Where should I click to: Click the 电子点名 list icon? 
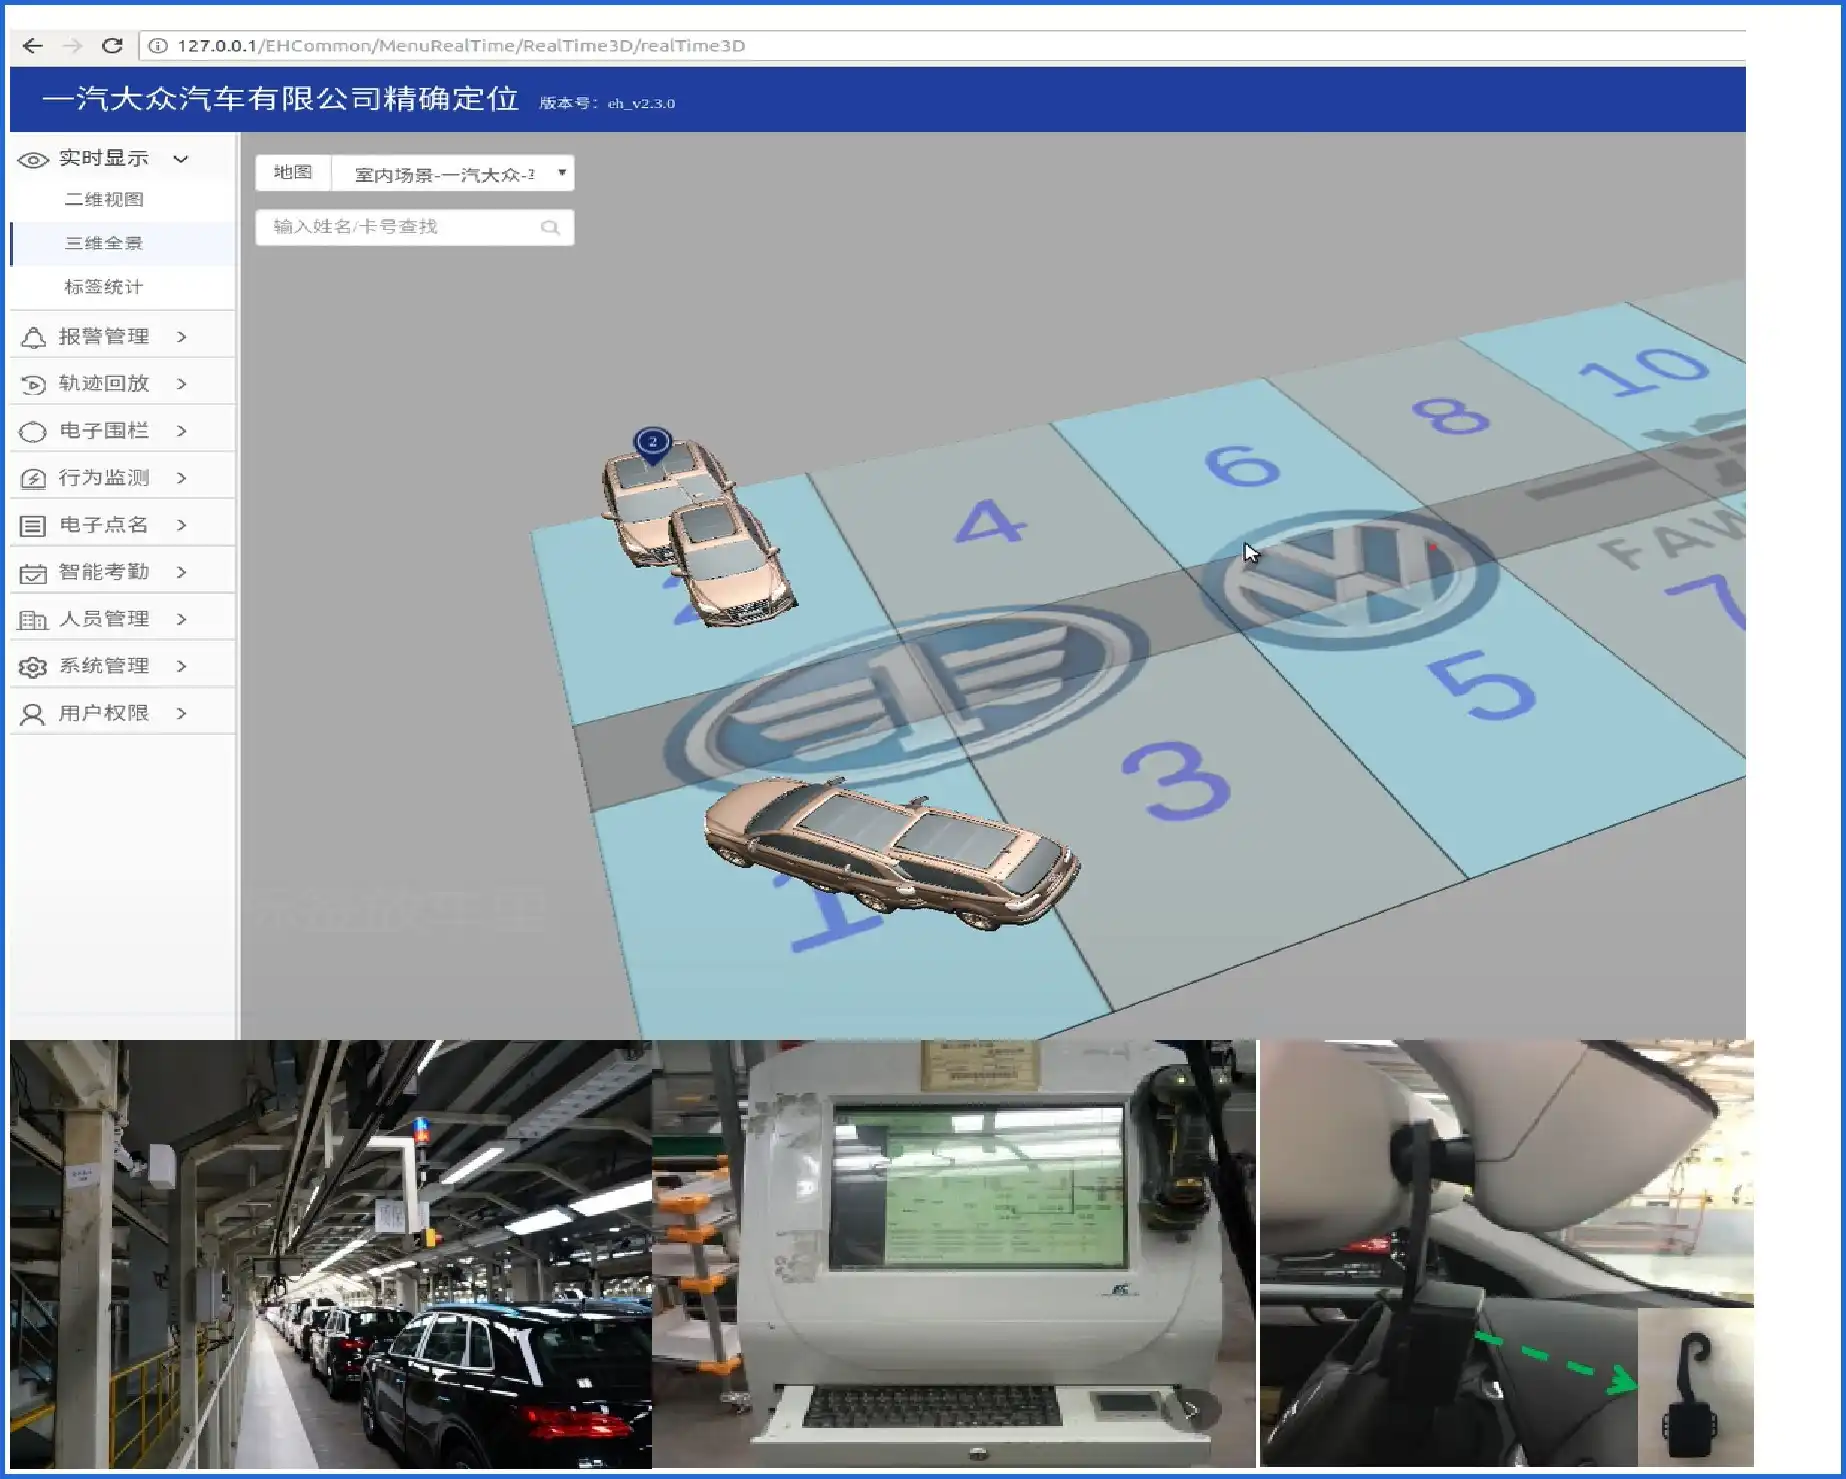[x=33, y=526]
